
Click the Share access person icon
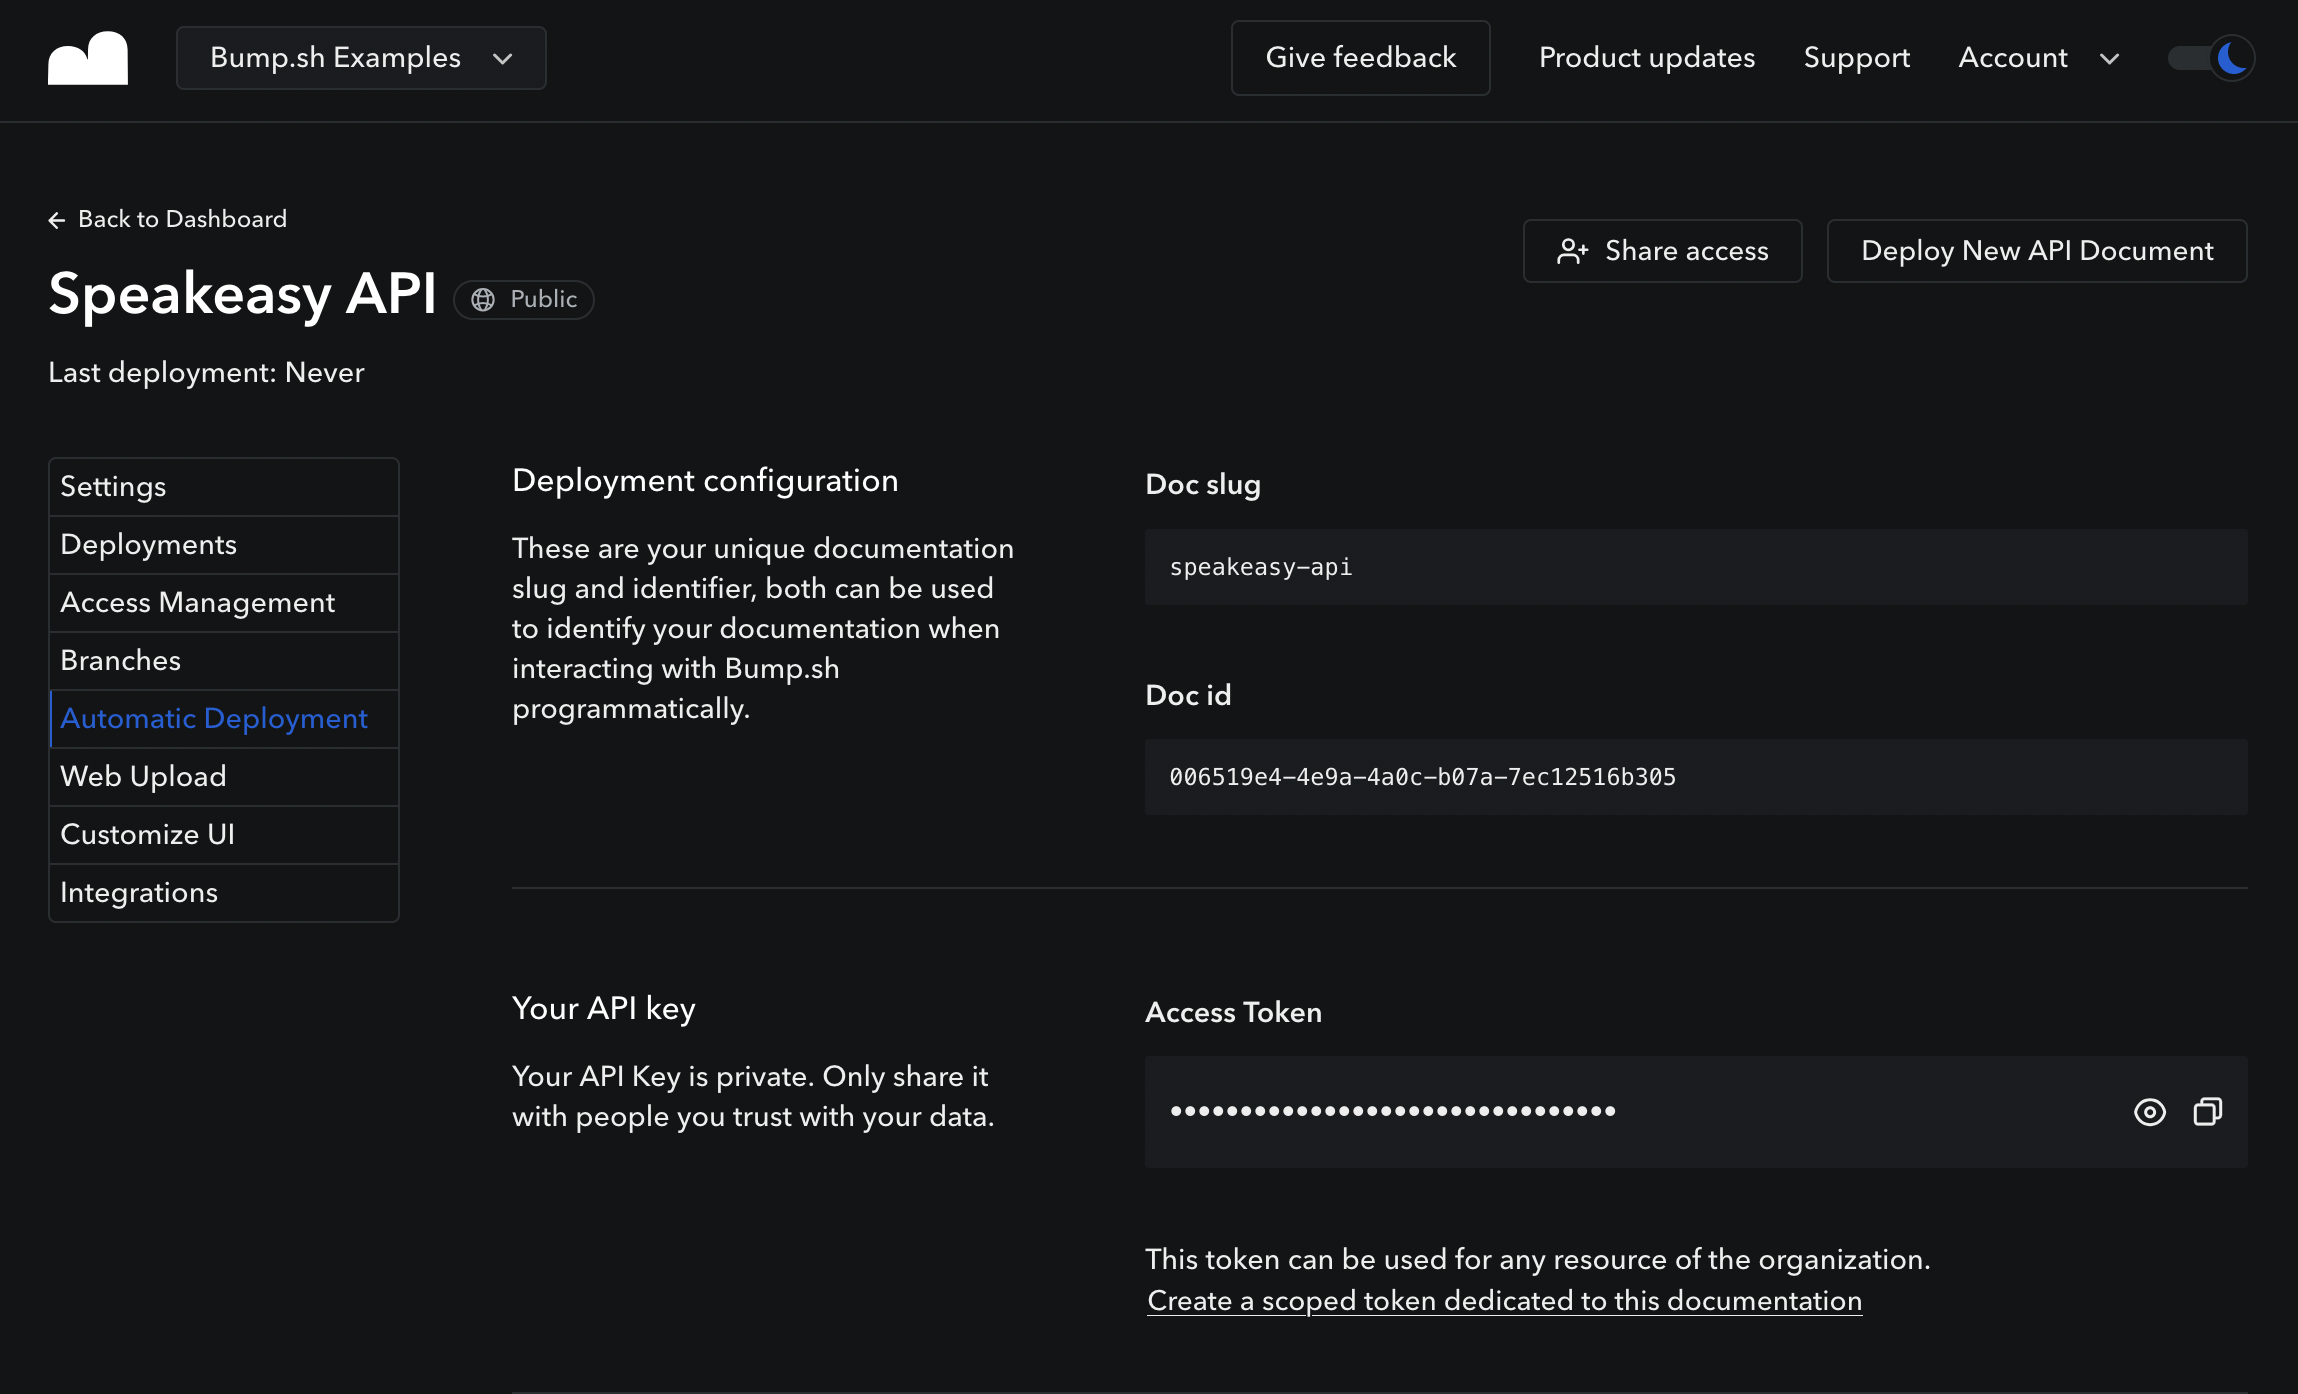(1572, 250)
